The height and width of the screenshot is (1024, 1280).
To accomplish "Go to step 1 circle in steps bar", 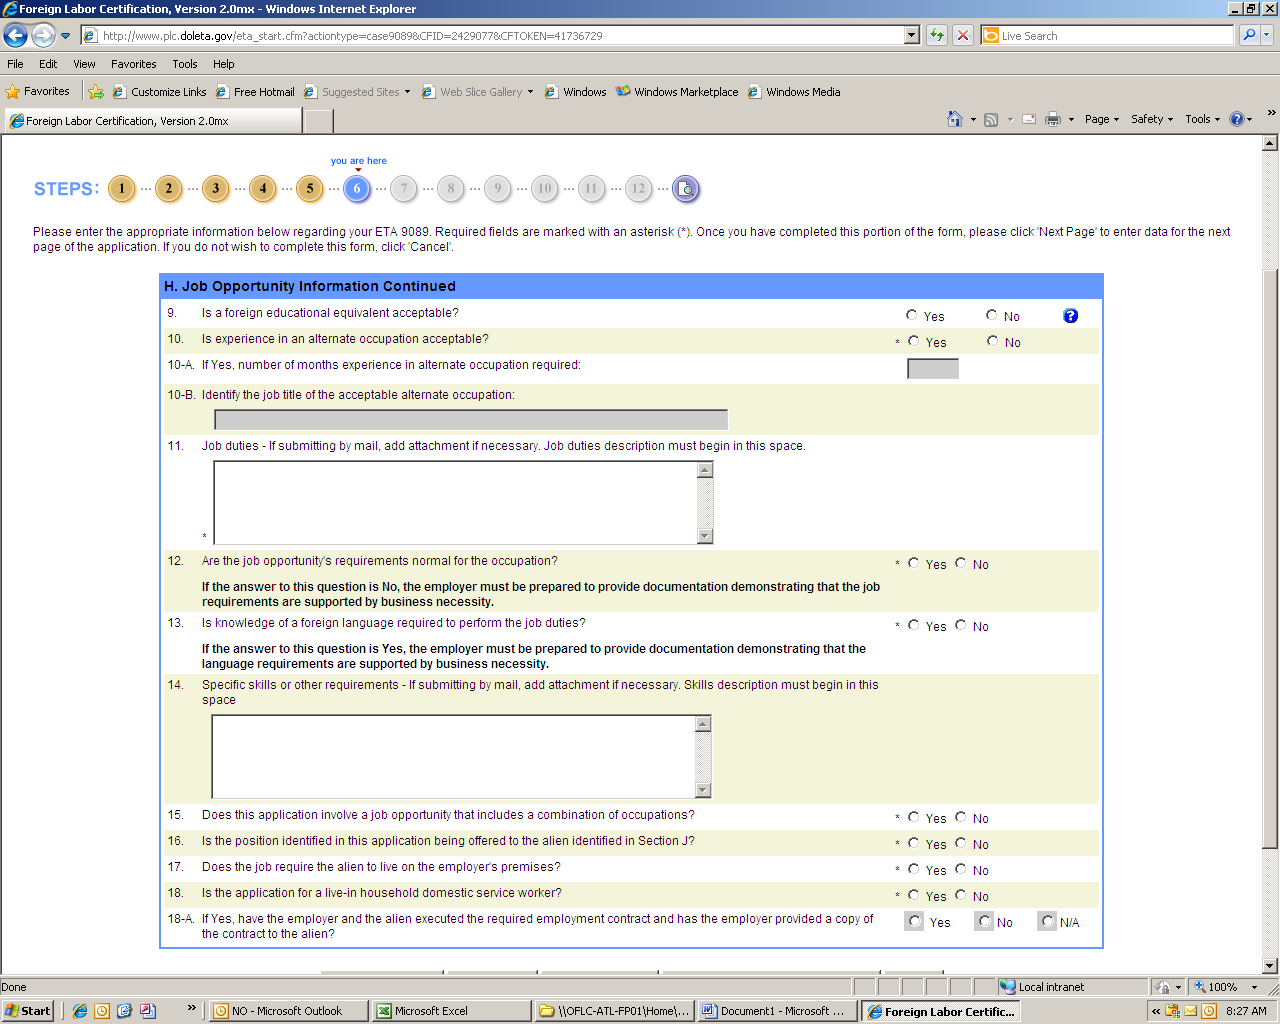I will (122, 189).
